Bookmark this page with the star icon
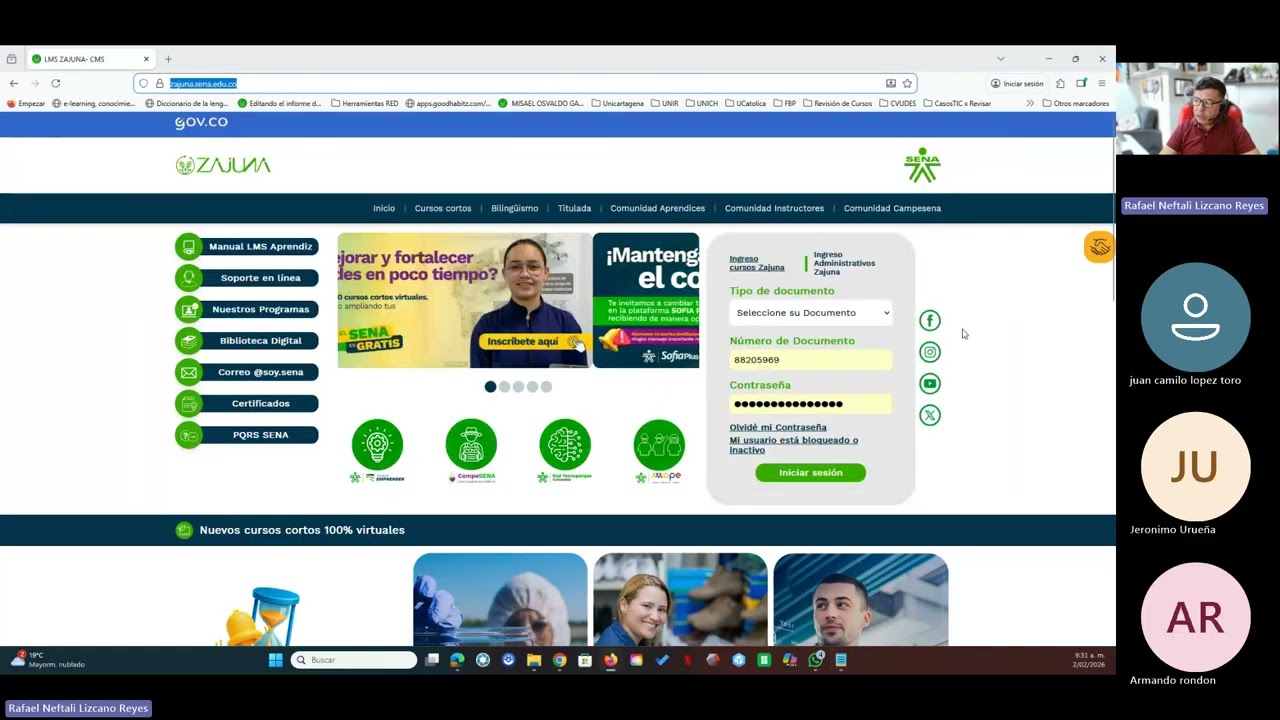Screen dimensions: 1280x720 pyautogui.click(x=907, y=83)
